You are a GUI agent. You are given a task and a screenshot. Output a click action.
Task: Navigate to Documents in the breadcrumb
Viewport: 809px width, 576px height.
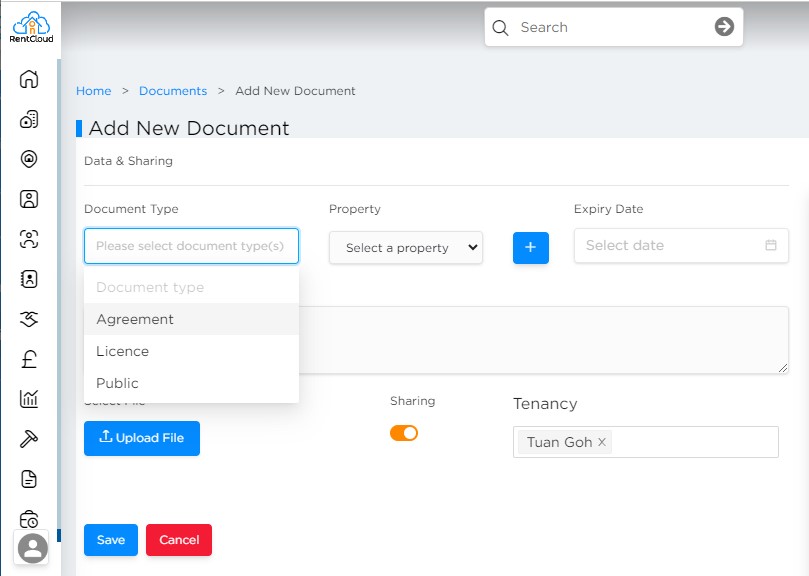pyautogui.click(x=173, y=91)
